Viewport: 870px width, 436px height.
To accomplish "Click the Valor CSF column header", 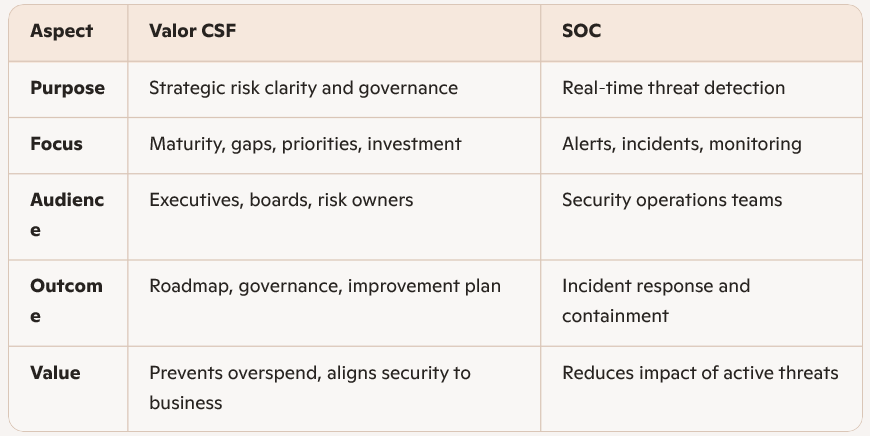I will [x=192, y=31].
